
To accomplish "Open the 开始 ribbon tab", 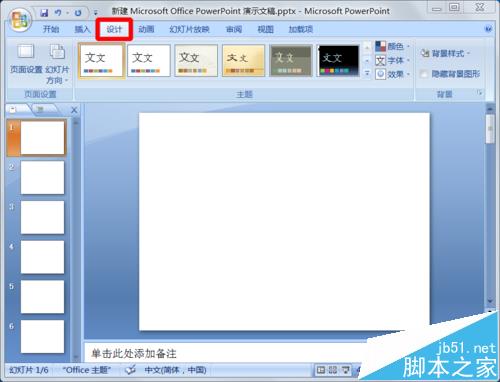I will pyautogui.click(x=51, y=29).
